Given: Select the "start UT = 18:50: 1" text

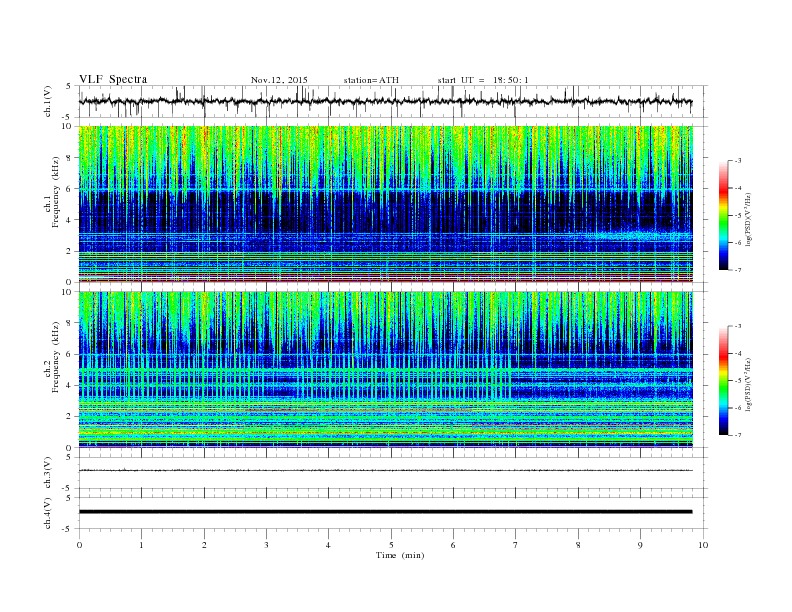Looking at the screenshot, I should [x=483, y=80].
